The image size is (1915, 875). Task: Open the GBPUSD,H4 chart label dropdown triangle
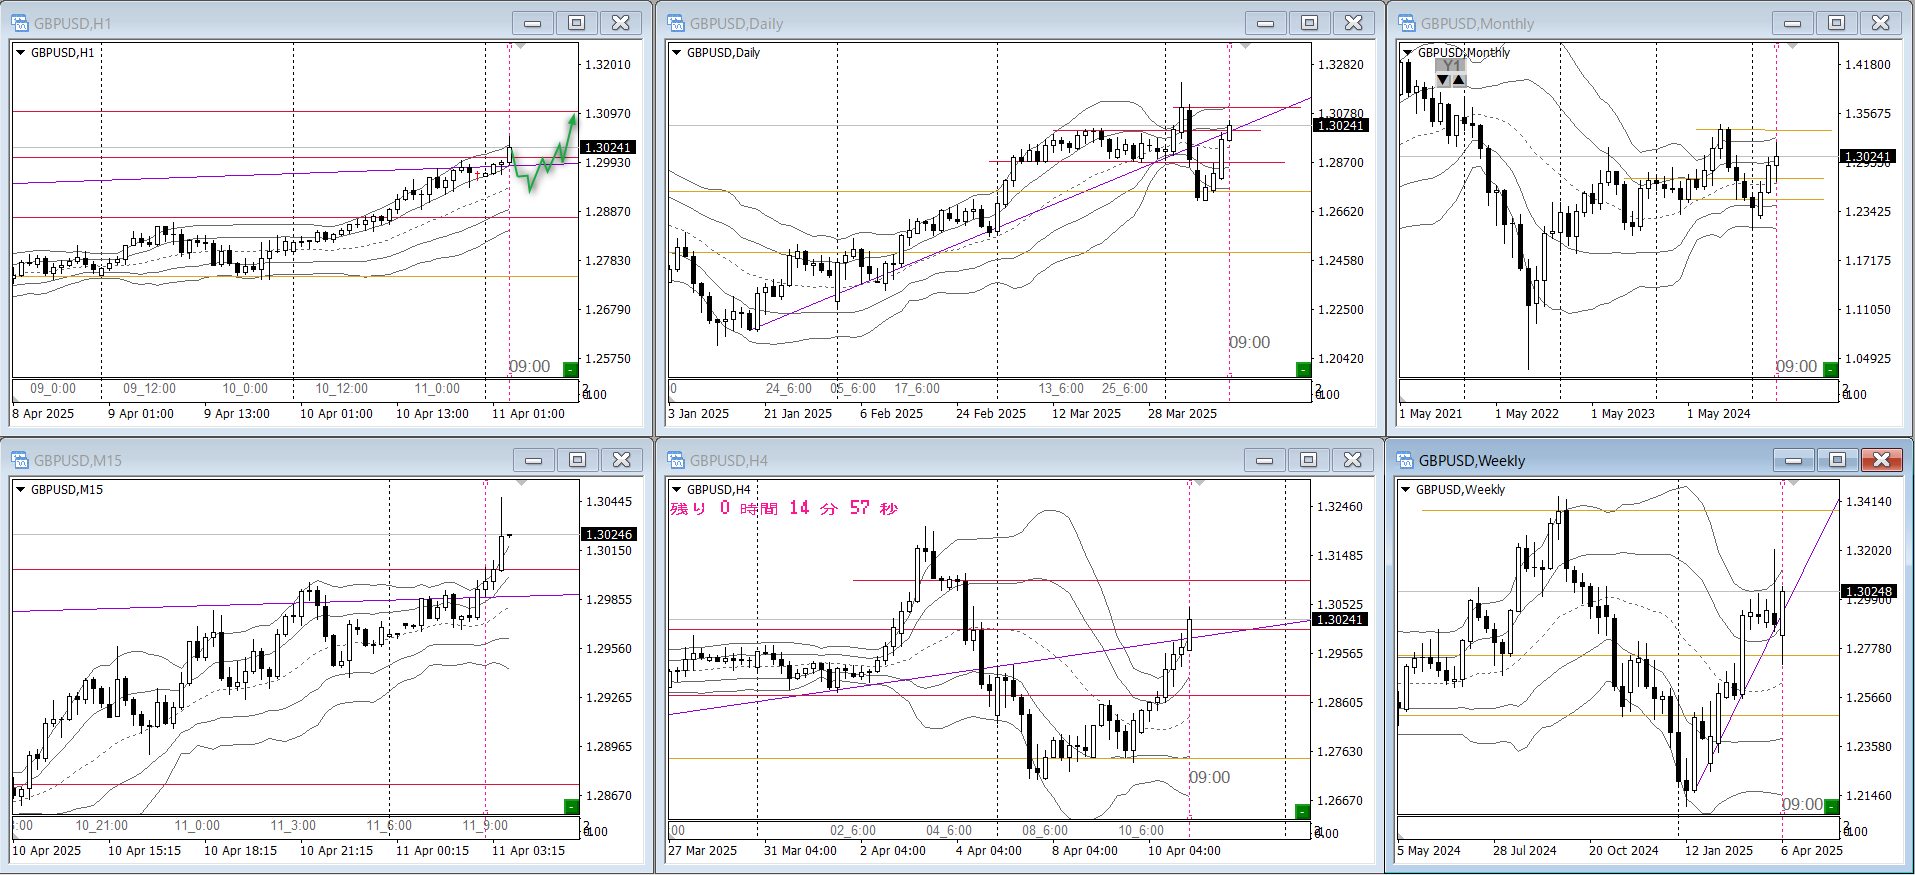pyautogui.click(x=676, y=490)
